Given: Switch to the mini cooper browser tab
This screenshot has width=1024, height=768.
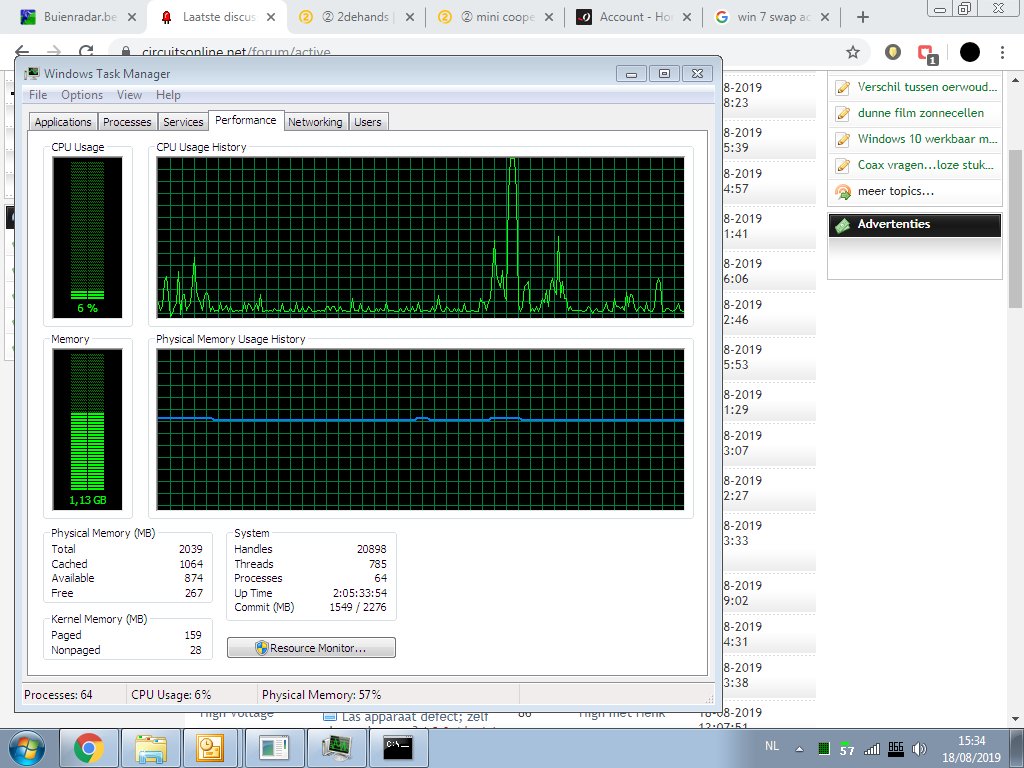Looking at the screenshot, I should 496,17.
